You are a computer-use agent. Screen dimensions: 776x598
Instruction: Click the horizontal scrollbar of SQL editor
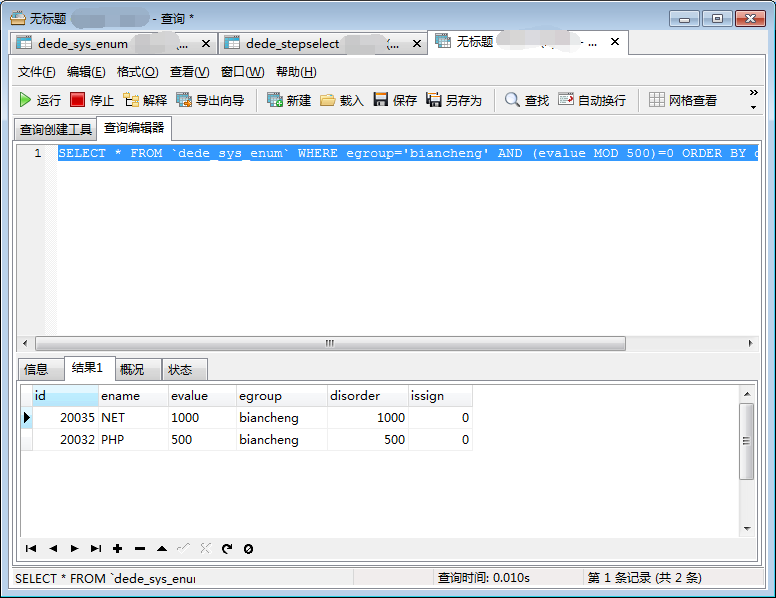point(328,343)
